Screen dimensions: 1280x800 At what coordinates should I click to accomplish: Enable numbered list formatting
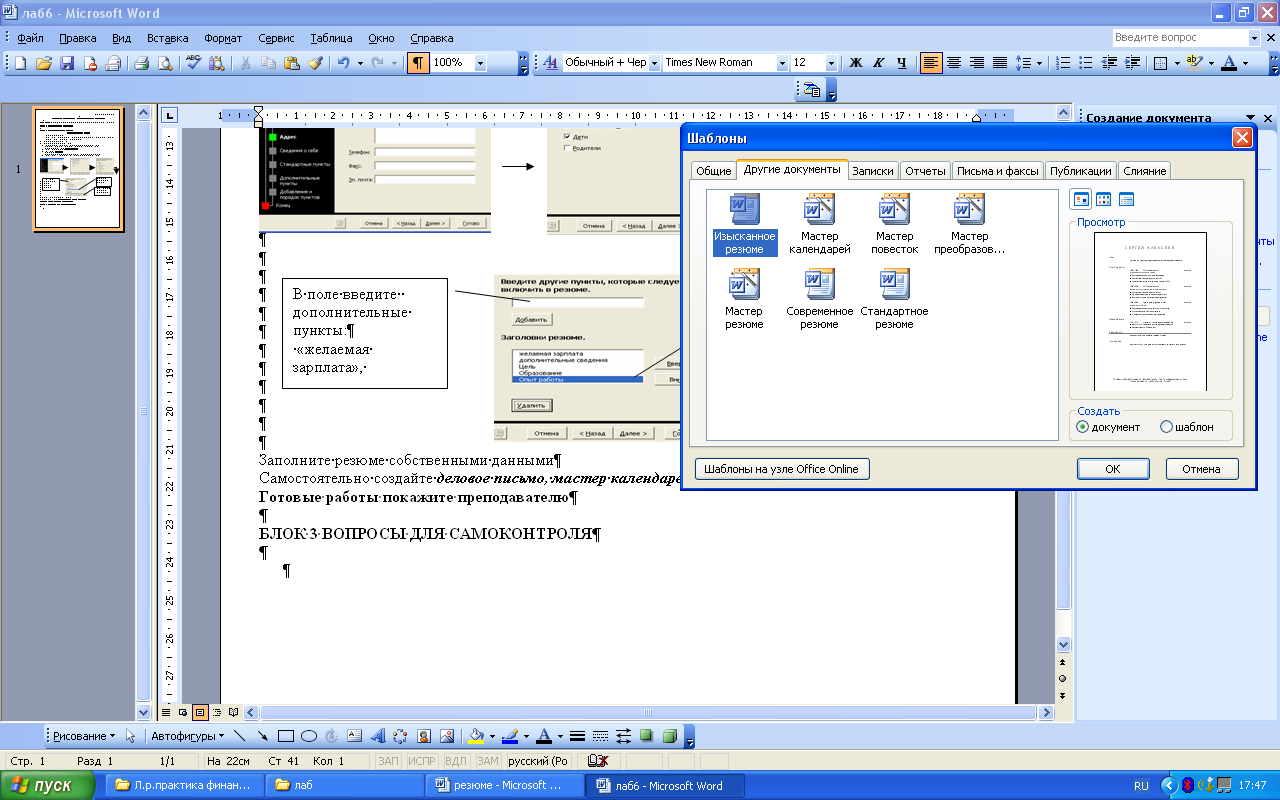pyautogui.click(x=1062, y=63)
